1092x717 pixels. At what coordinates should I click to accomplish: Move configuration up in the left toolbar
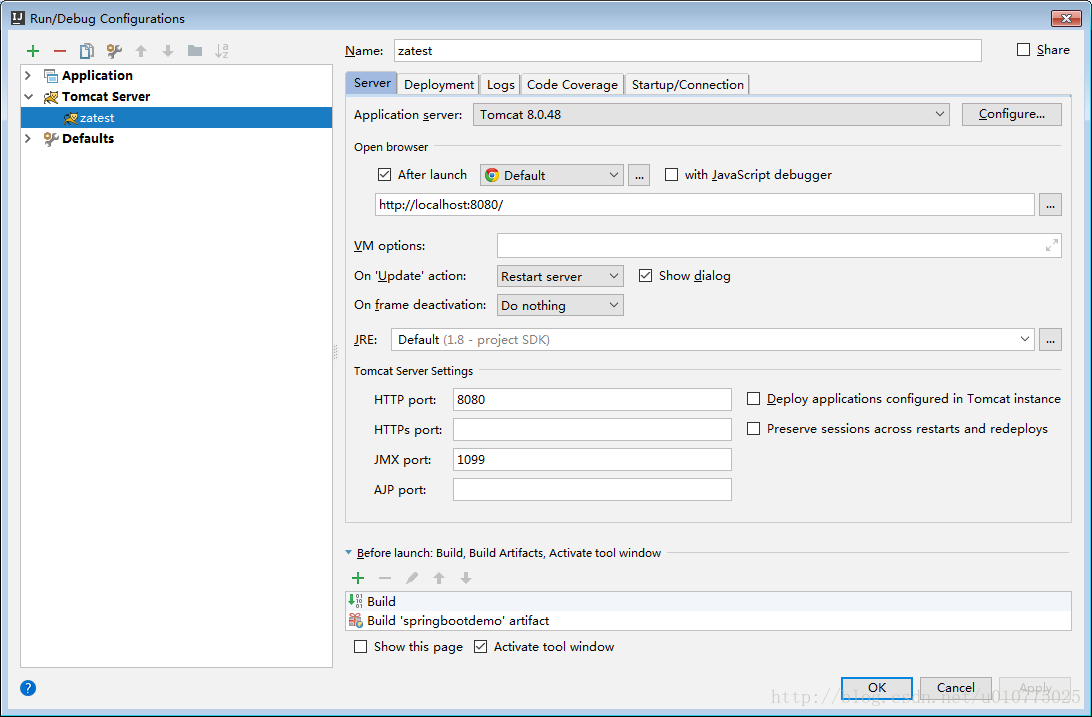(x=141, y=51)
